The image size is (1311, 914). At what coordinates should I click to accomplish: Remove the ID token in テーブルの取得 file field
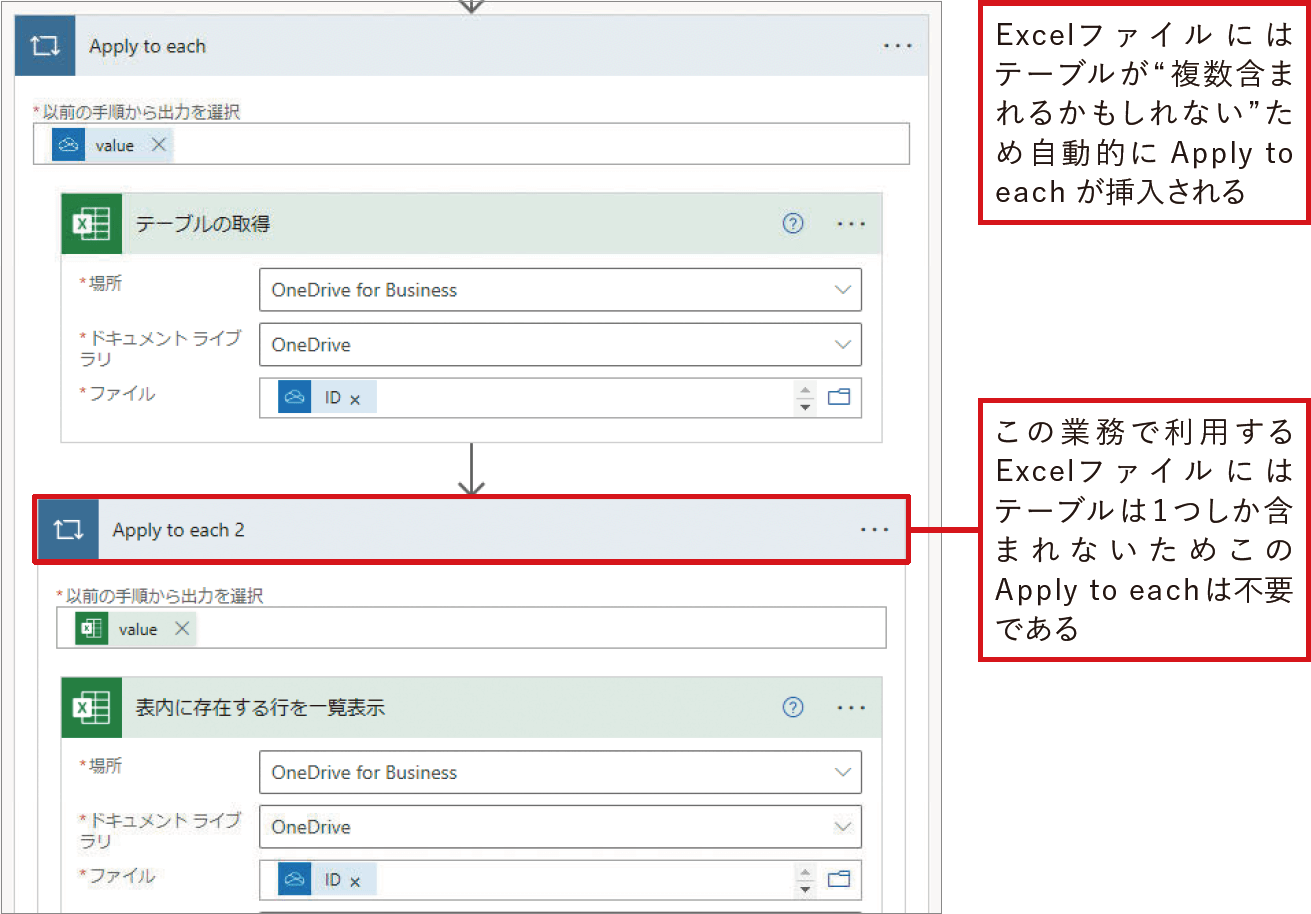[x=355, y=398]
